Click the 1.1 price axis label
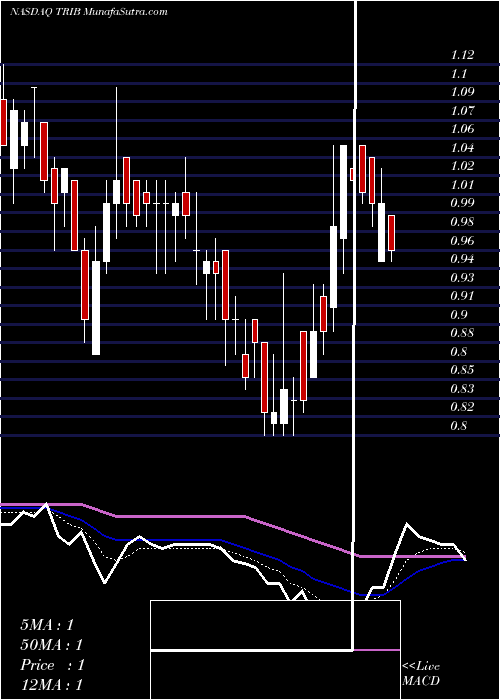Image resolution: width=500 pixels, height=700 pixels. (459, 74)
